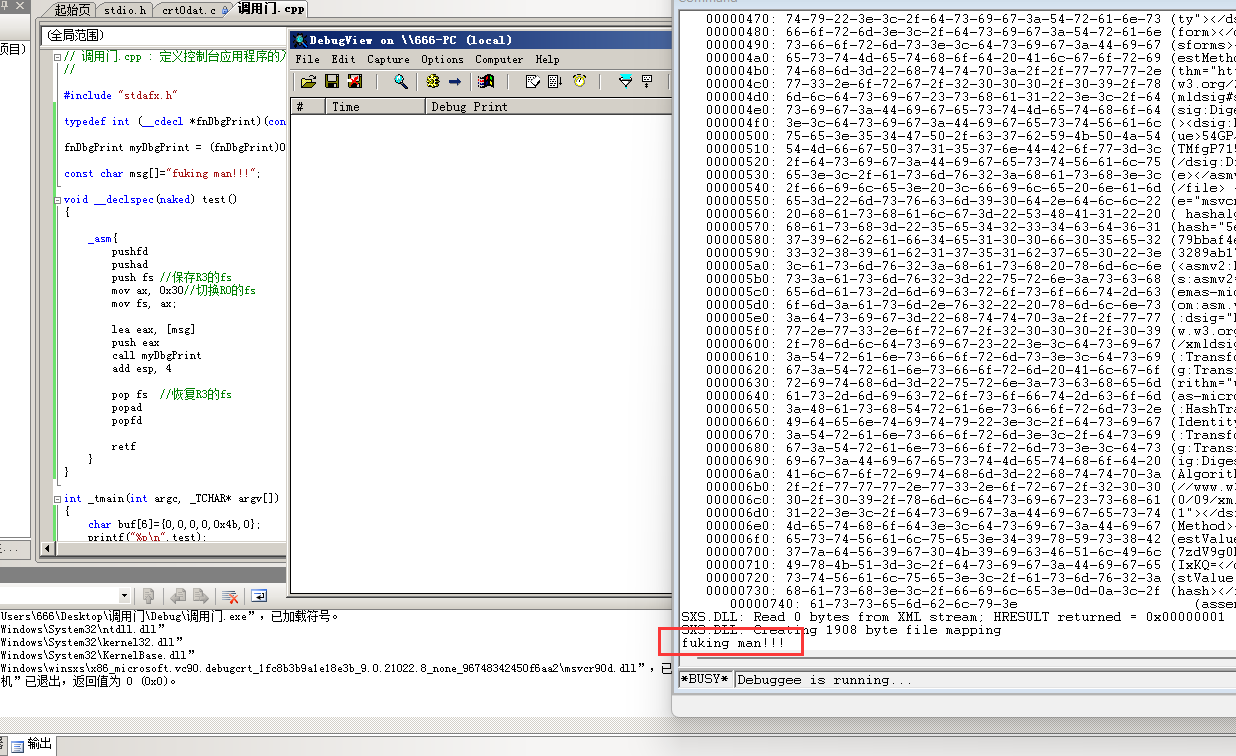1236x756 pixels.
Task: Collapse the test() function code block
Action: point(57,199)
